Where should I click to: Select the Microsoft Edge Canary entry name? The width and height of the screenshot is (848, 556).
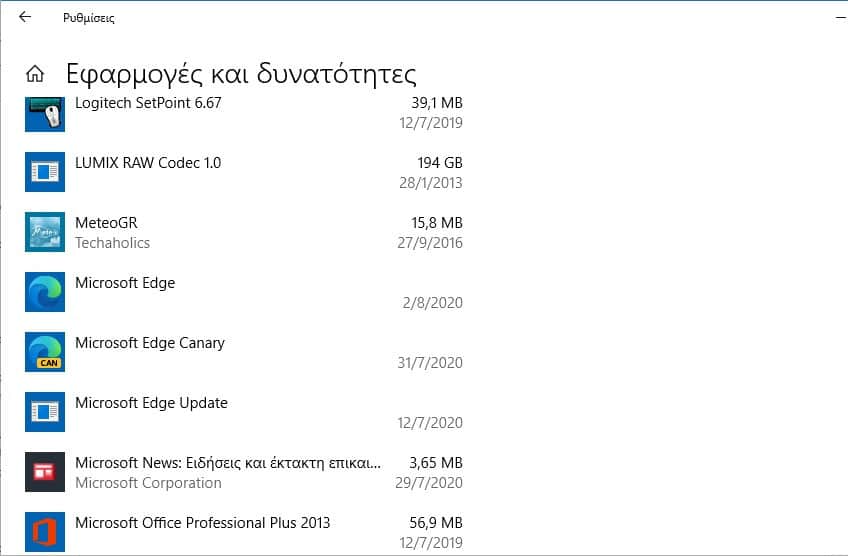[x=150, y=343]
